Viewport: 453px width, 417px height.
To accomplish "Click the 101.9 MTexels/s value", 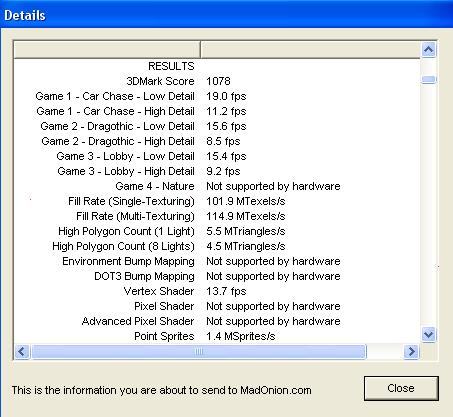I will [x=246, y=201].
